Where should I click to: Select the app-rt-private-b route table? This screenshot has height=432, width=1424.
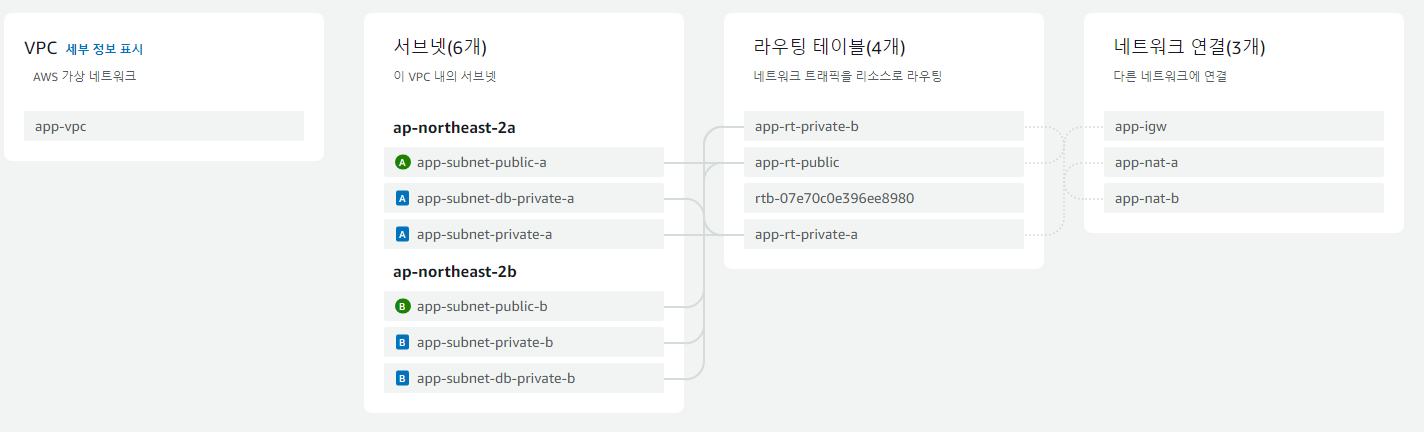tap(806, 126)
